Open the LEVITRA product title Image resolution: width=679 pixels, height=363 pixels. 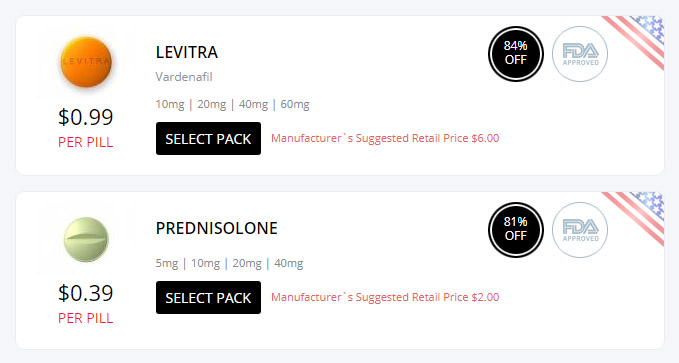click(187, 52)
